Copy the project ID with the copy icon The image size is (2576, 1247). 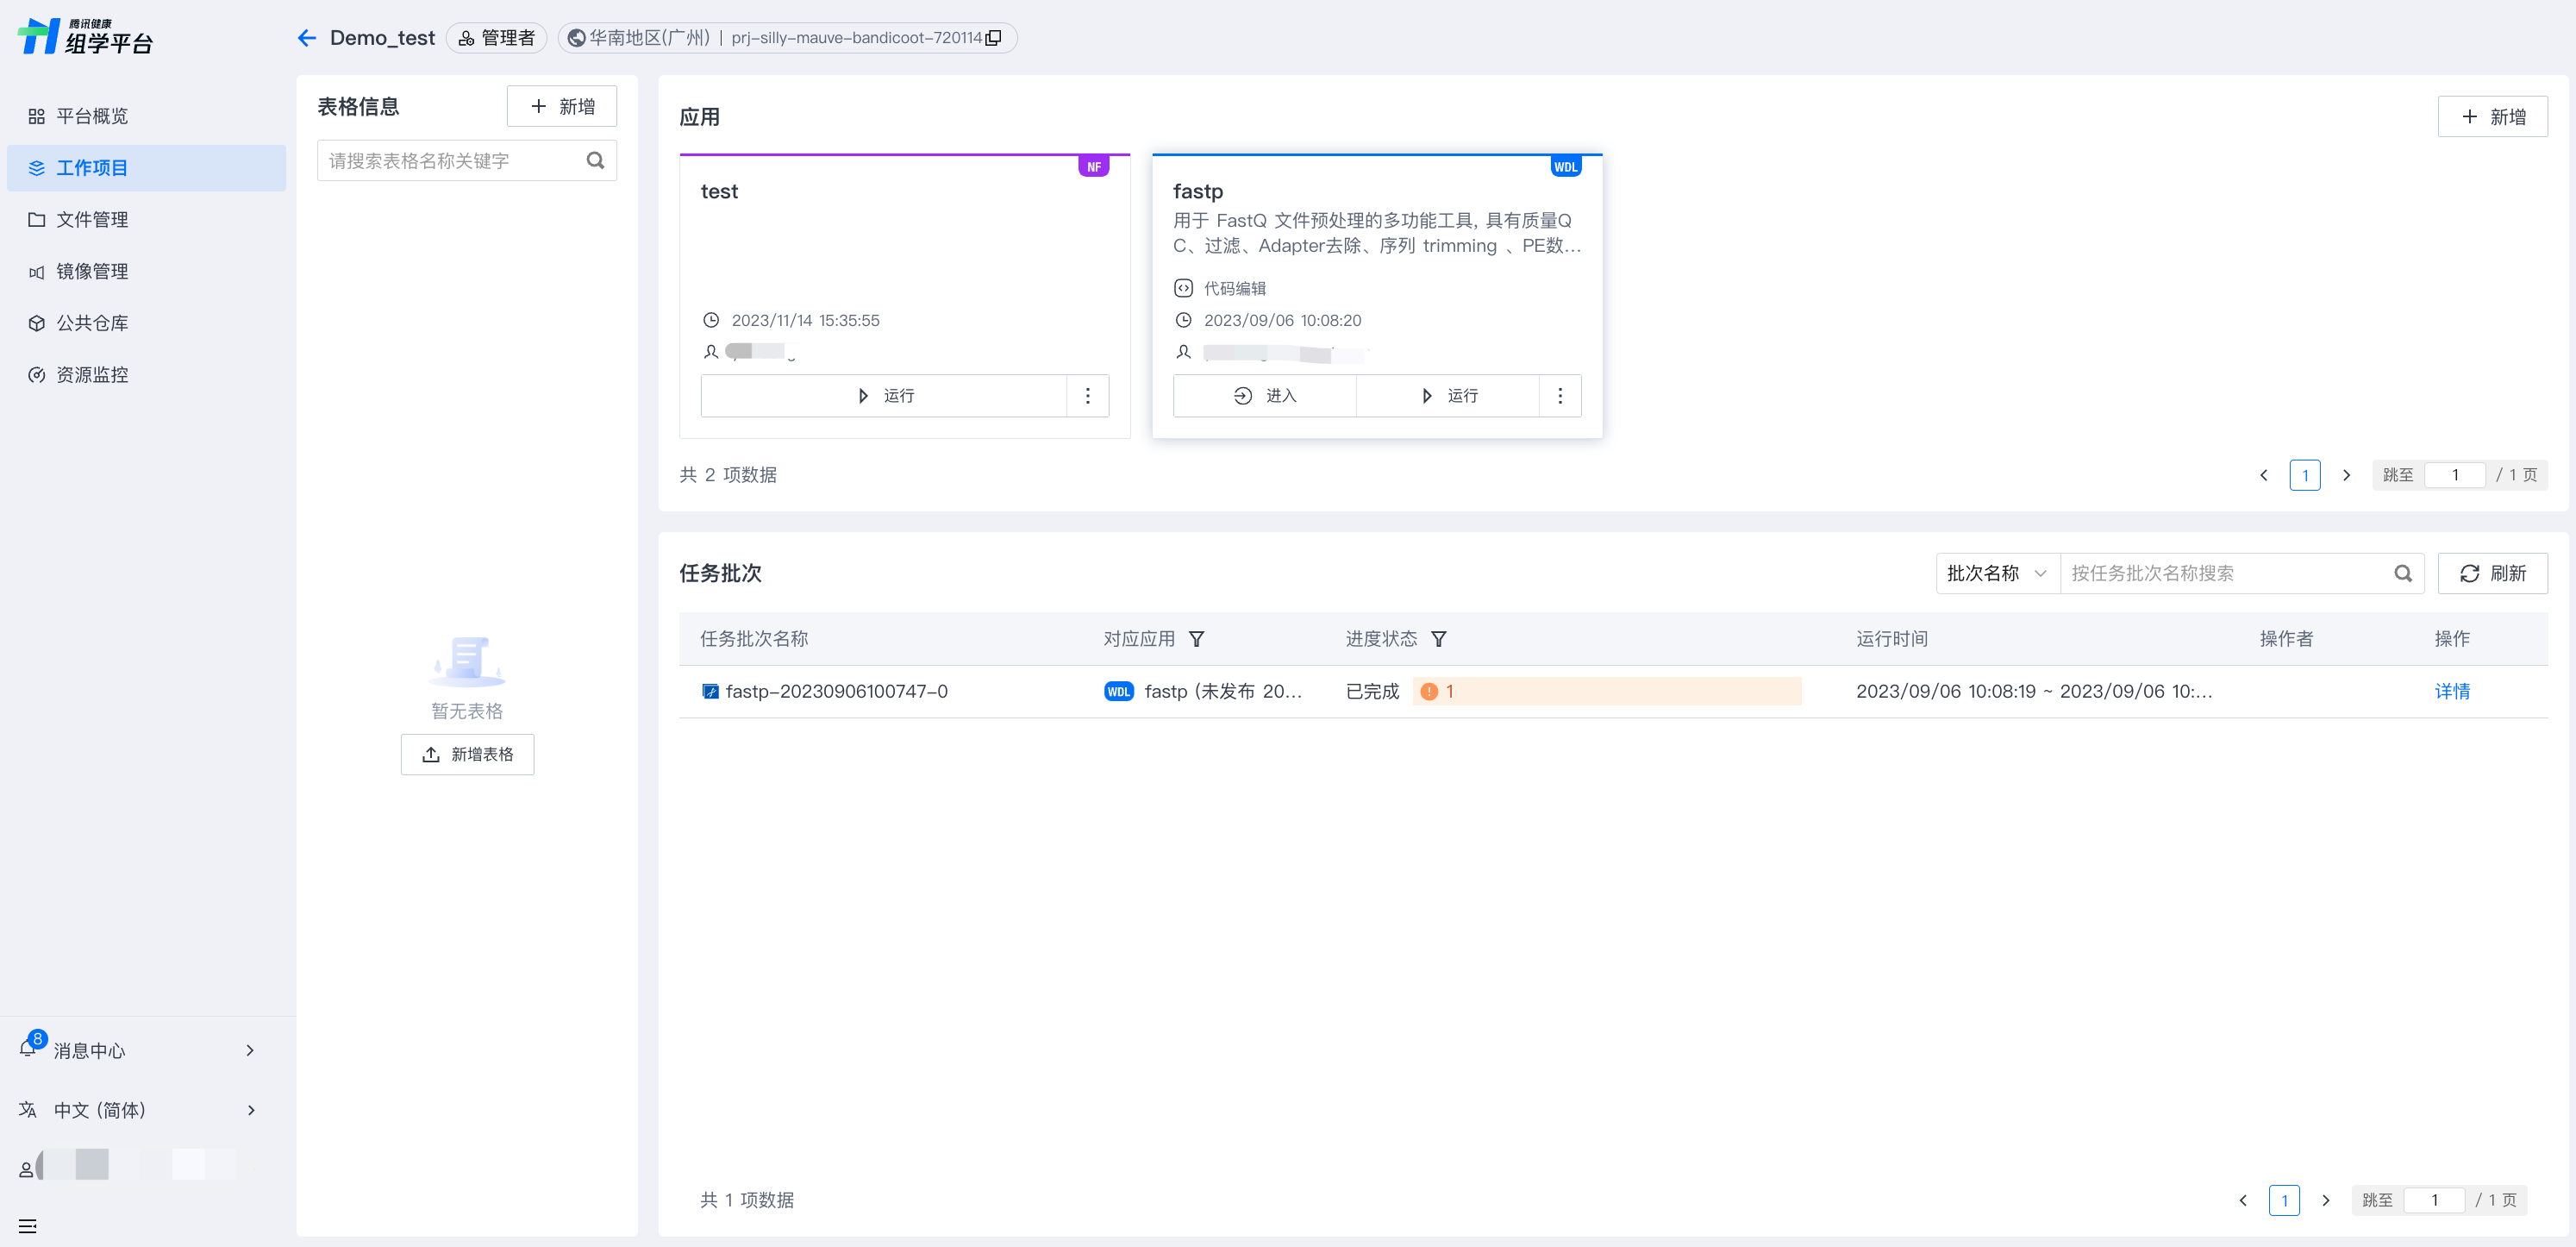(x=993, y=38)
